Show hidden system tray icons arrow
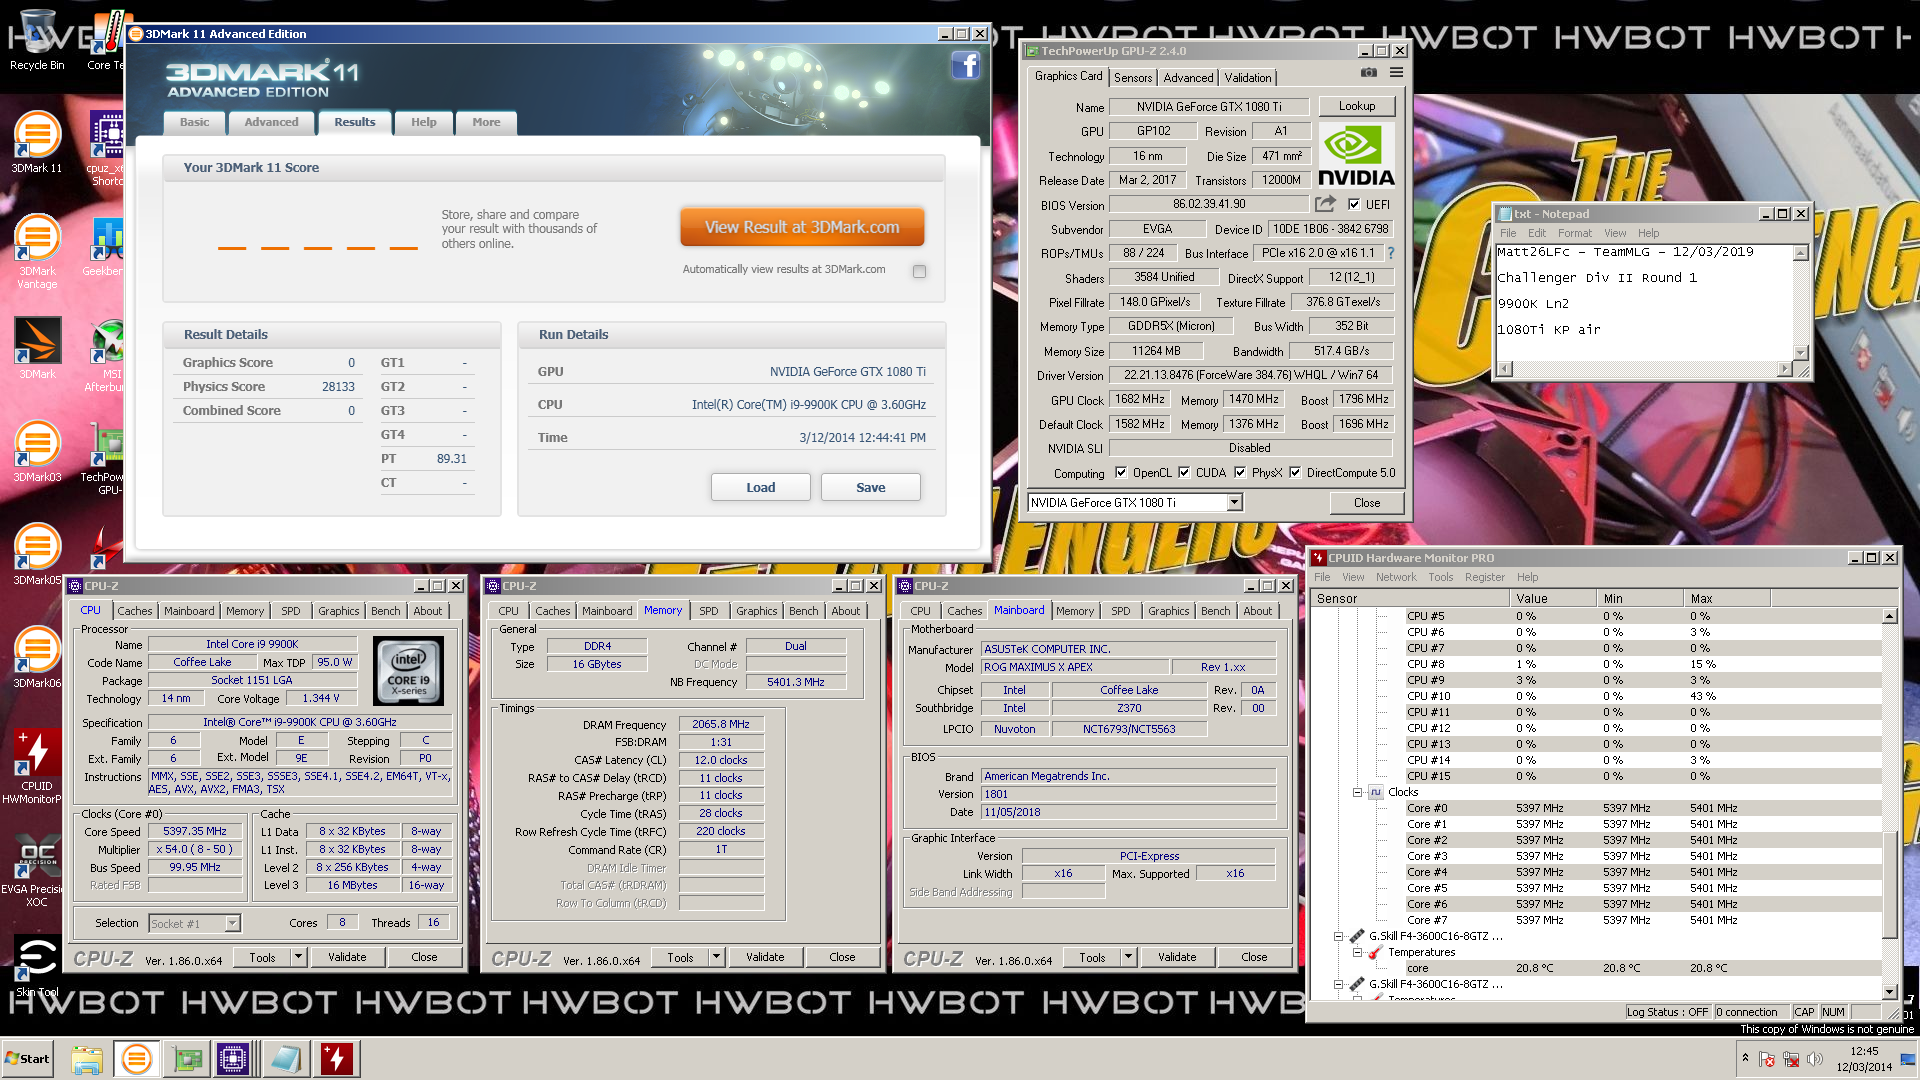 click(x=1745, y=1058)
